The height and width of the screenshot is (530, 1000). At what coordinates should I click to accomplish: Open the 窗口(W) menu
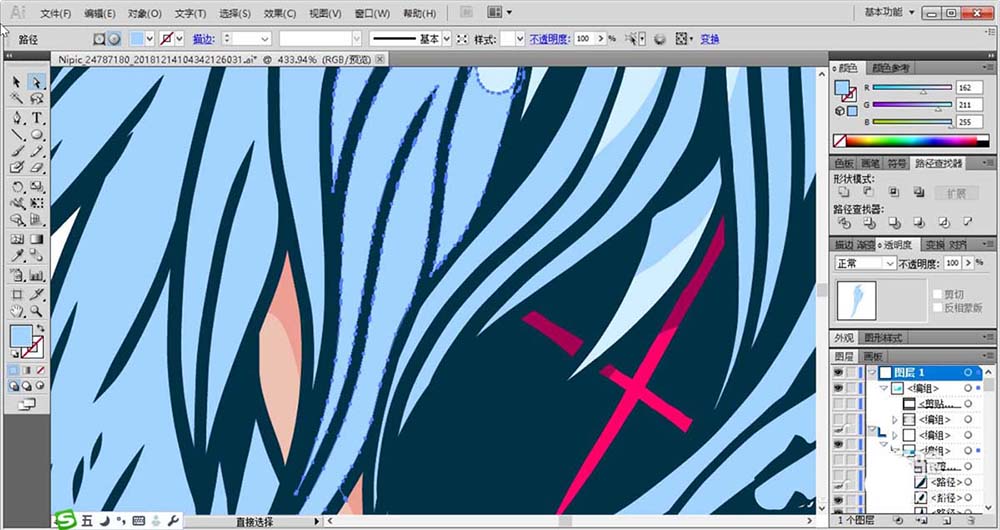(x=372, y=13)
